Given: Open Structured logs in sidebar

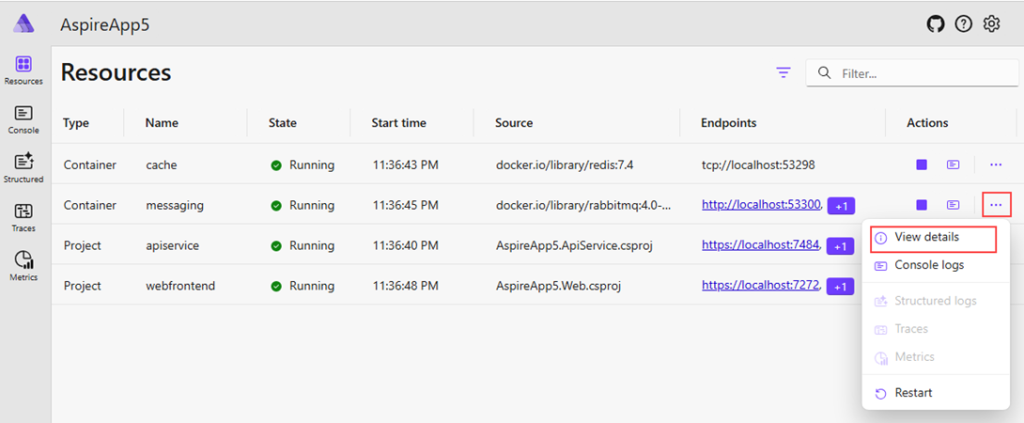Looking at the screenshot, I should (x=24, y=168).
